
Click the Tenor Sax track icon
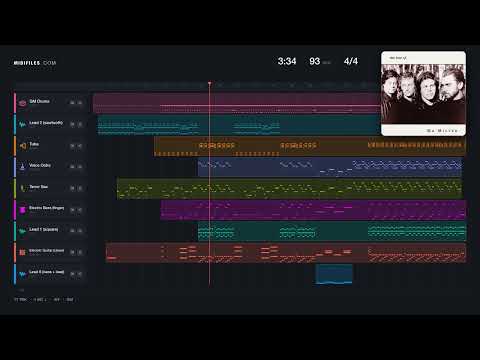coord(23,188)
